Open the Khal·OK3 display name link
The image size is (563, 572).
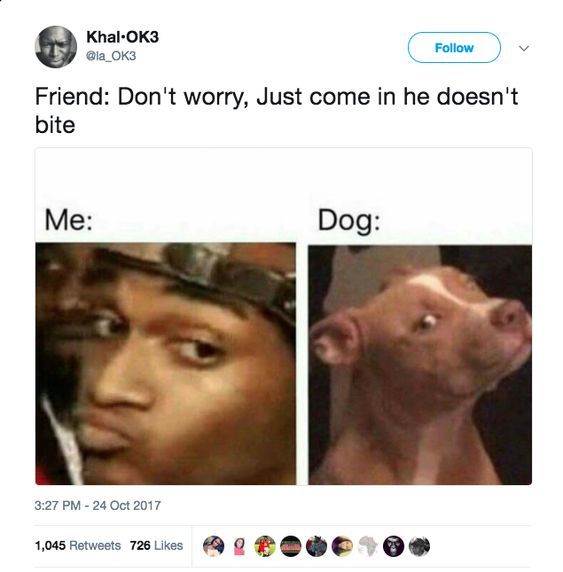tap(123, 37)
